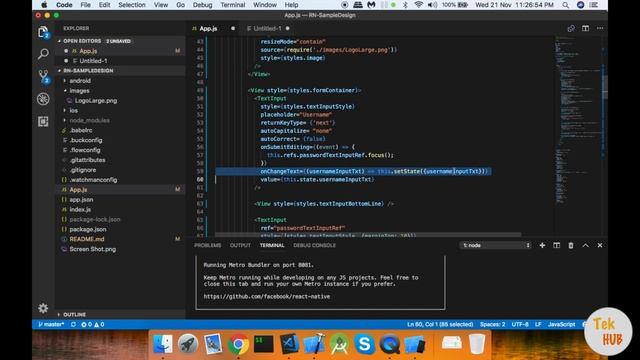Open the File menu
Image resolution: width=640 pixels, height=360 pixels.
85,5
